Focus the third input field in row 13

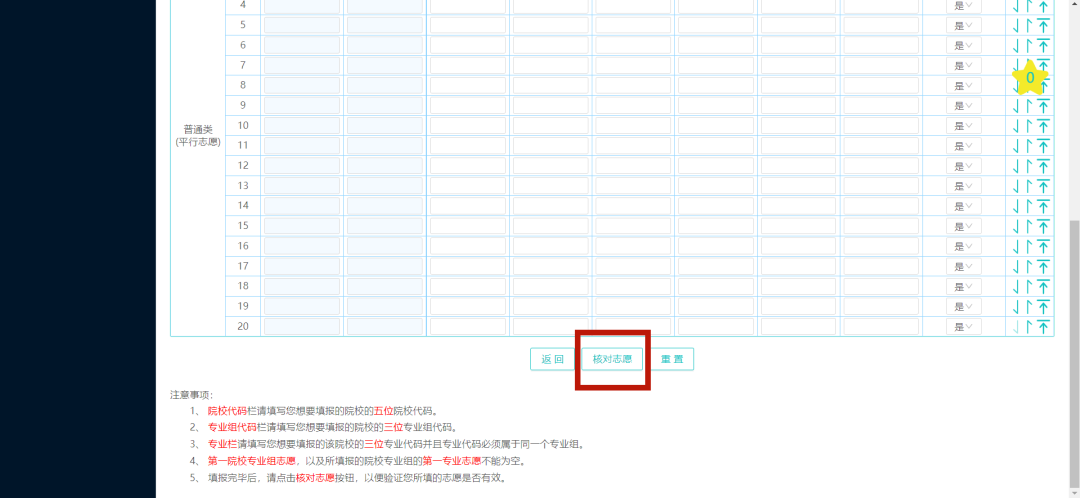click(x=468, y=186)
